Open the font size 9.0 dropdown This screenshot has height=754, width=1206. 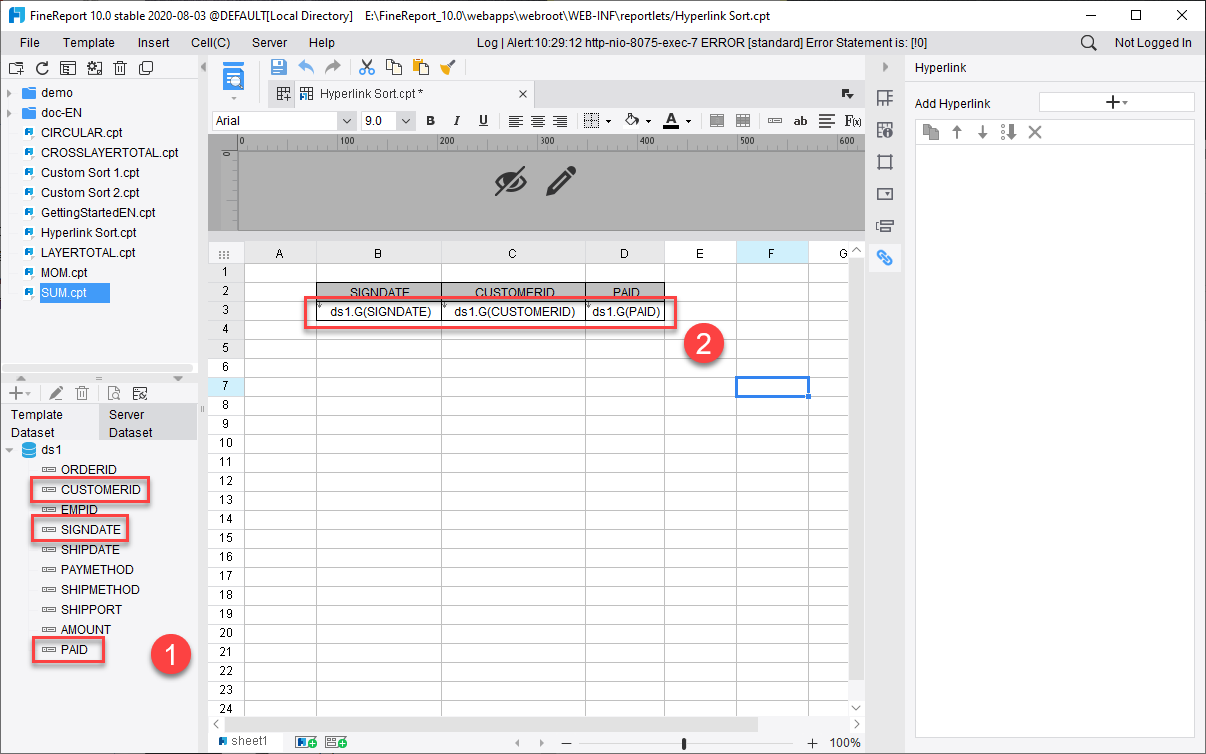(x=406, y=120)
